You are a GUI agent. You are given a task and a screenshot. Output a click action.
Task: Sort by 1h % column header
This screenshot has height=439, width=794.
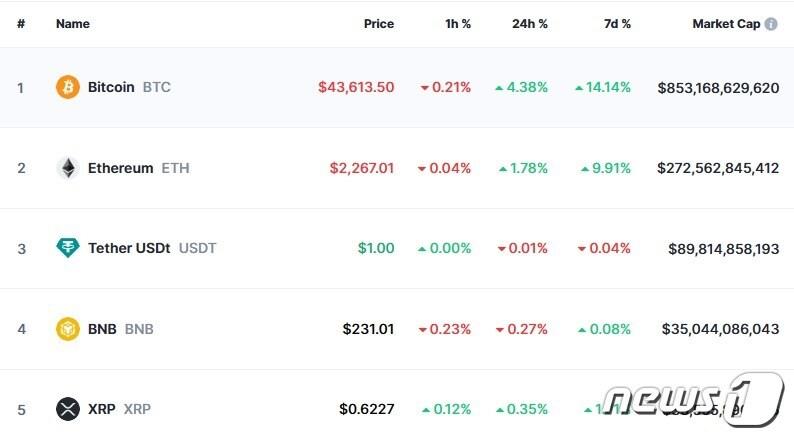tap(458, 24)
